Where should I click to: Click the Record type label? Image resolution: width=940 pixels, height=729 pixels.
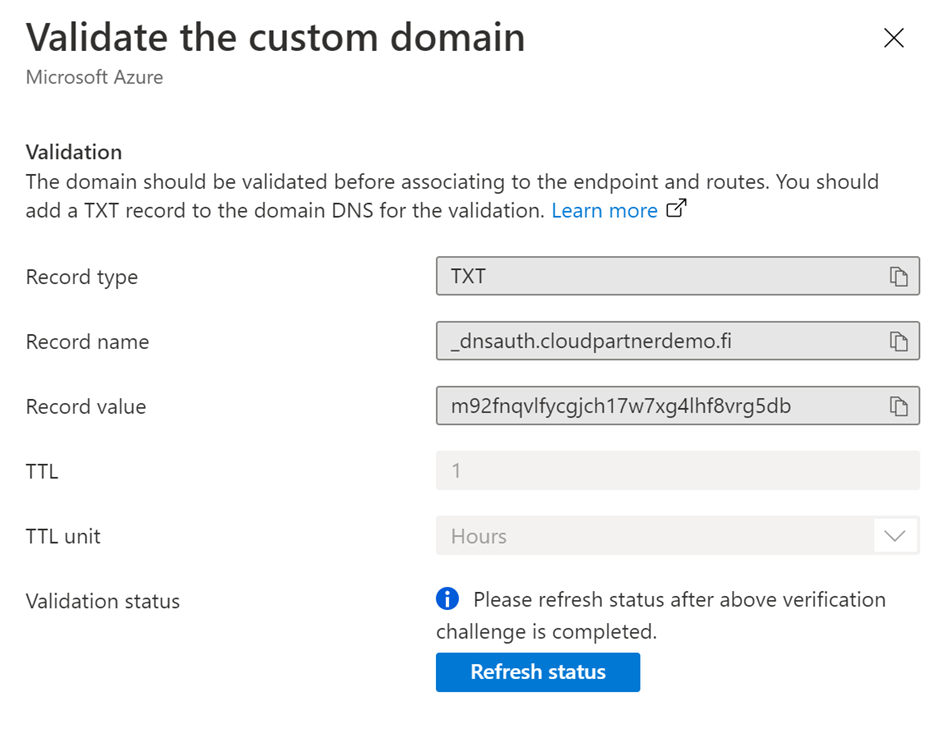(x=82, y=277)
